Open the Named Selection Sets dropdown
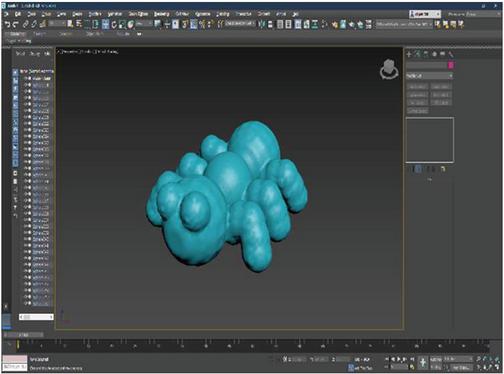Viewport: 504px width, 374px height. point(240,24)
